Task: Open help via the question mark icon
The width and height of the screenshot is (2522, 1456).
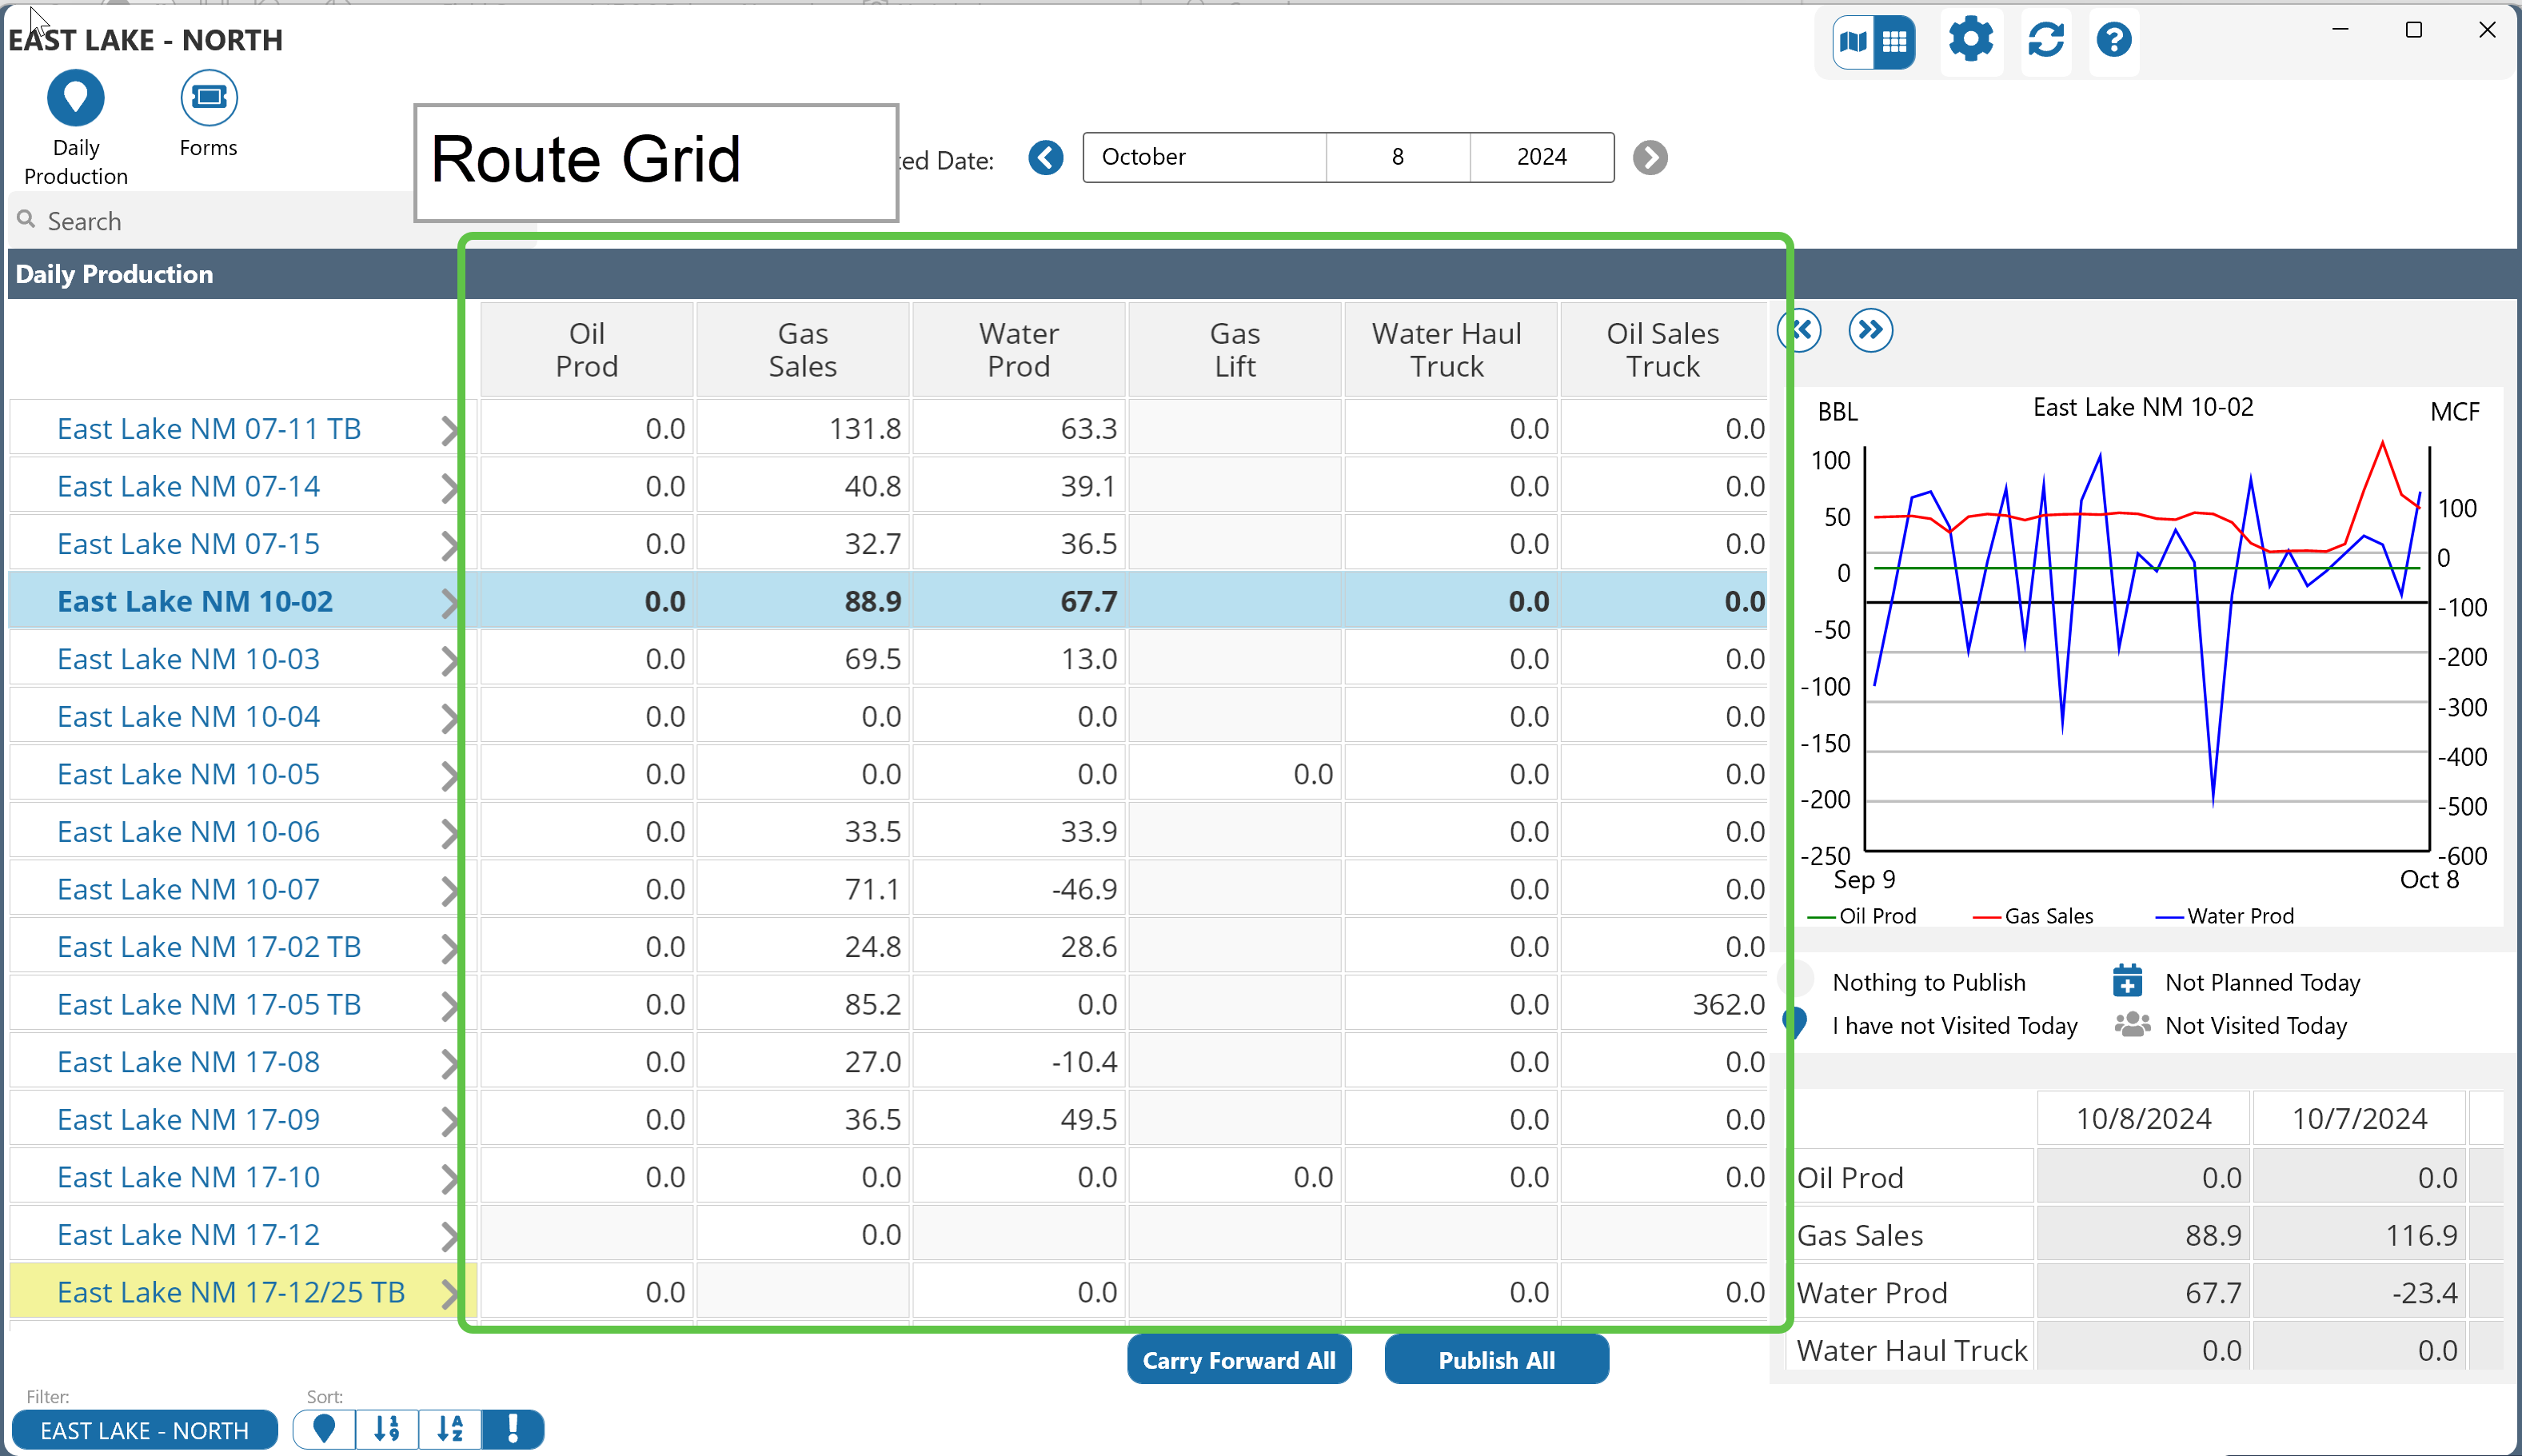Action: pos(2113,41)
